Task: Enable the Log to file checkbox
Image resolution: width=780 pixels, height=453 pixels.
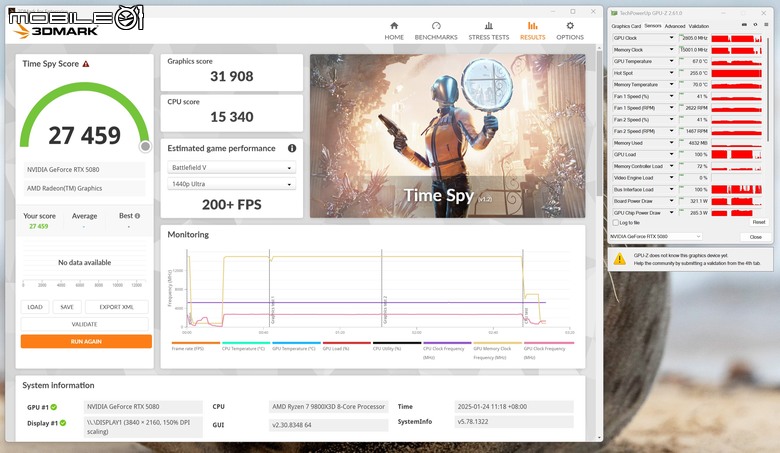Action: 616,223
